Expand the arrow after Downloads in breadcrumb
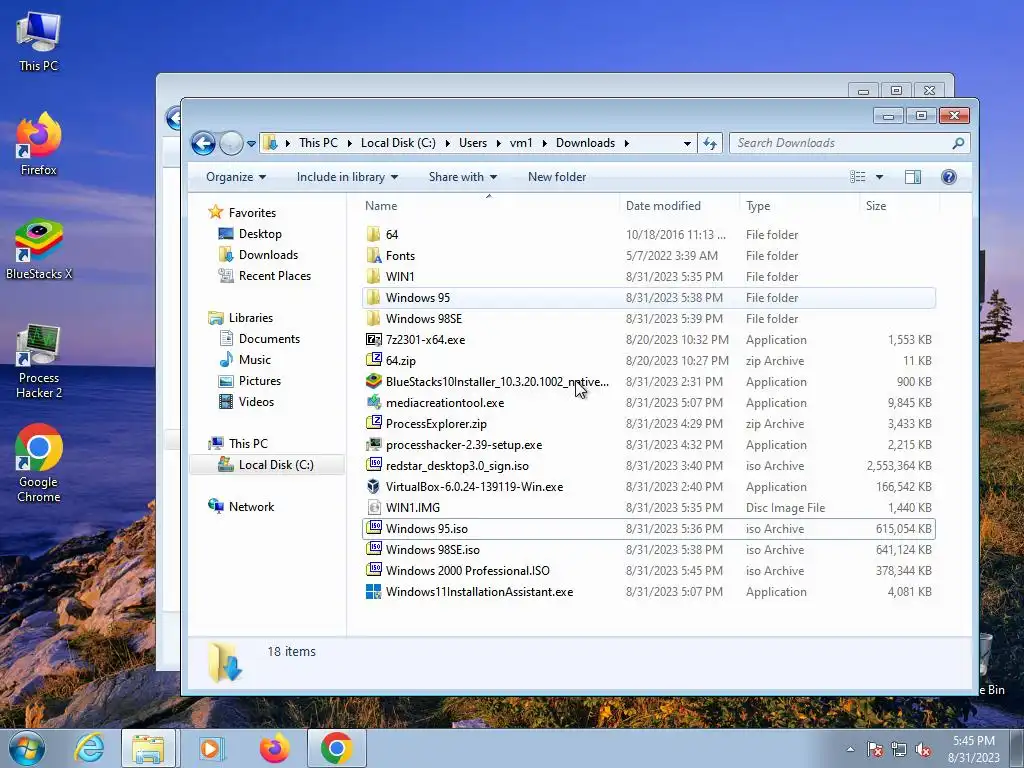This screenshot has width=1024, height=768. [x=627, y=143]
